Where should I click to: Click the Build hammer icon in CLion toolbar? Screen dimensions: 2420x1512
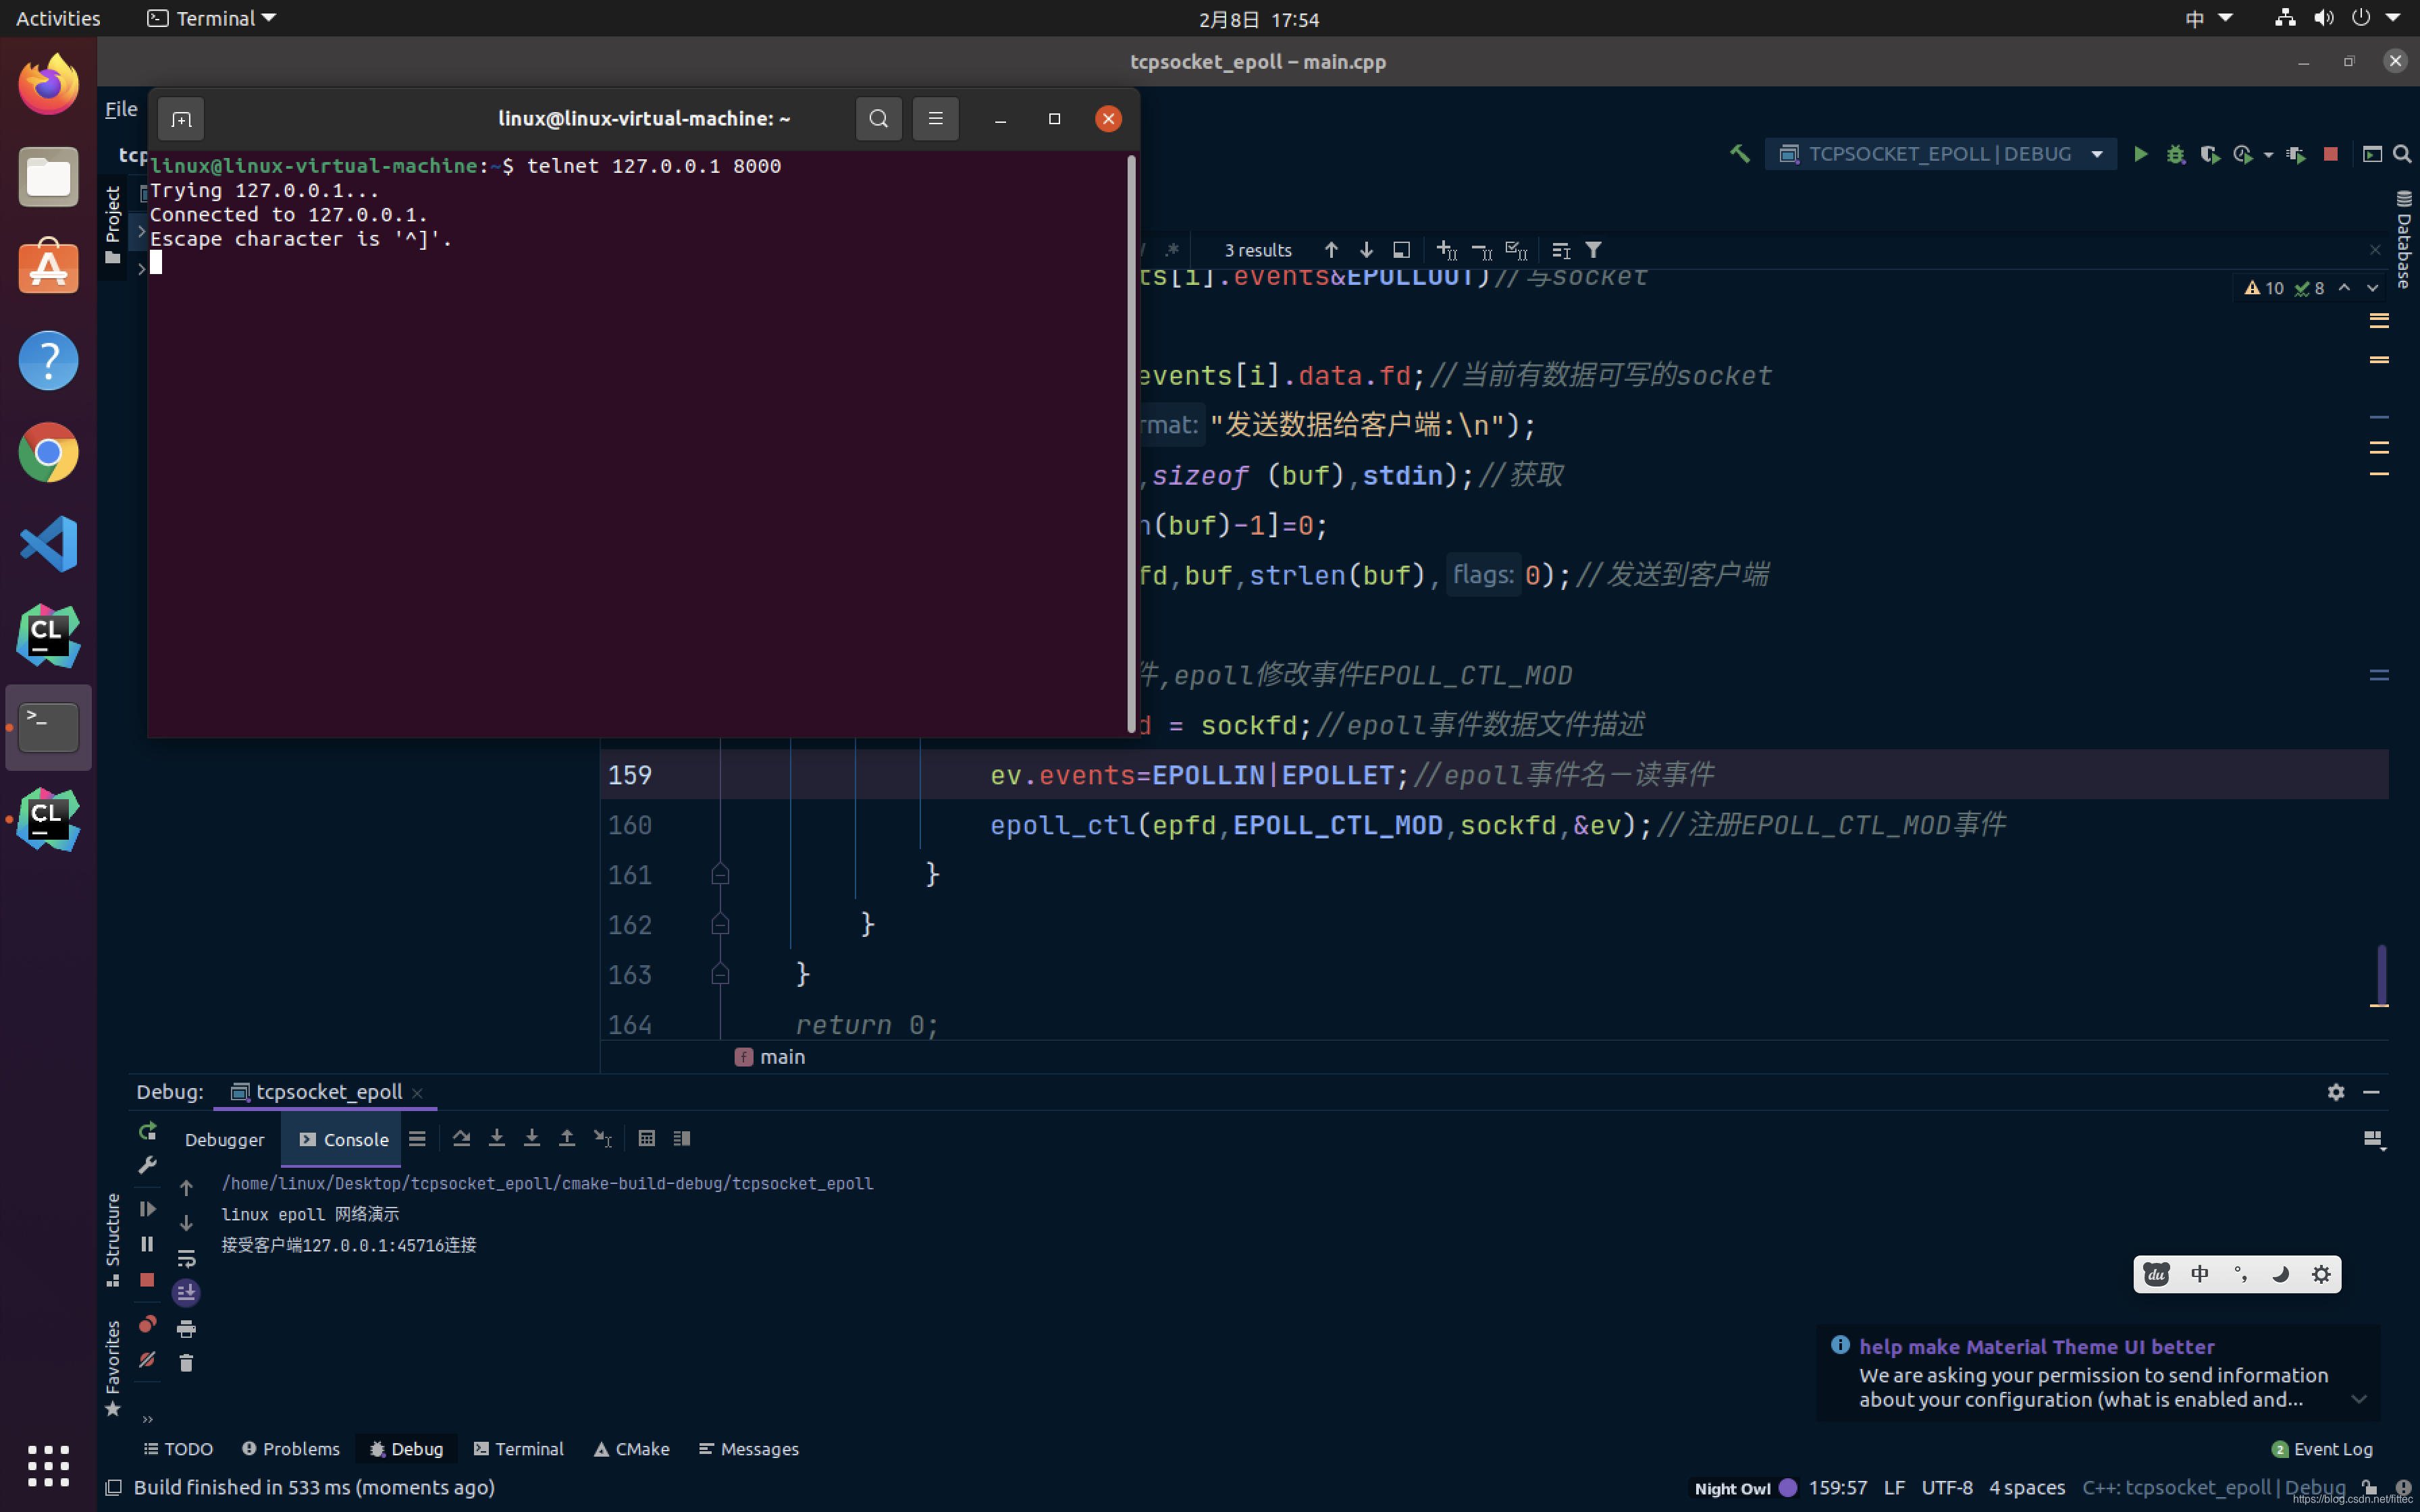[x=1740, y=154]
